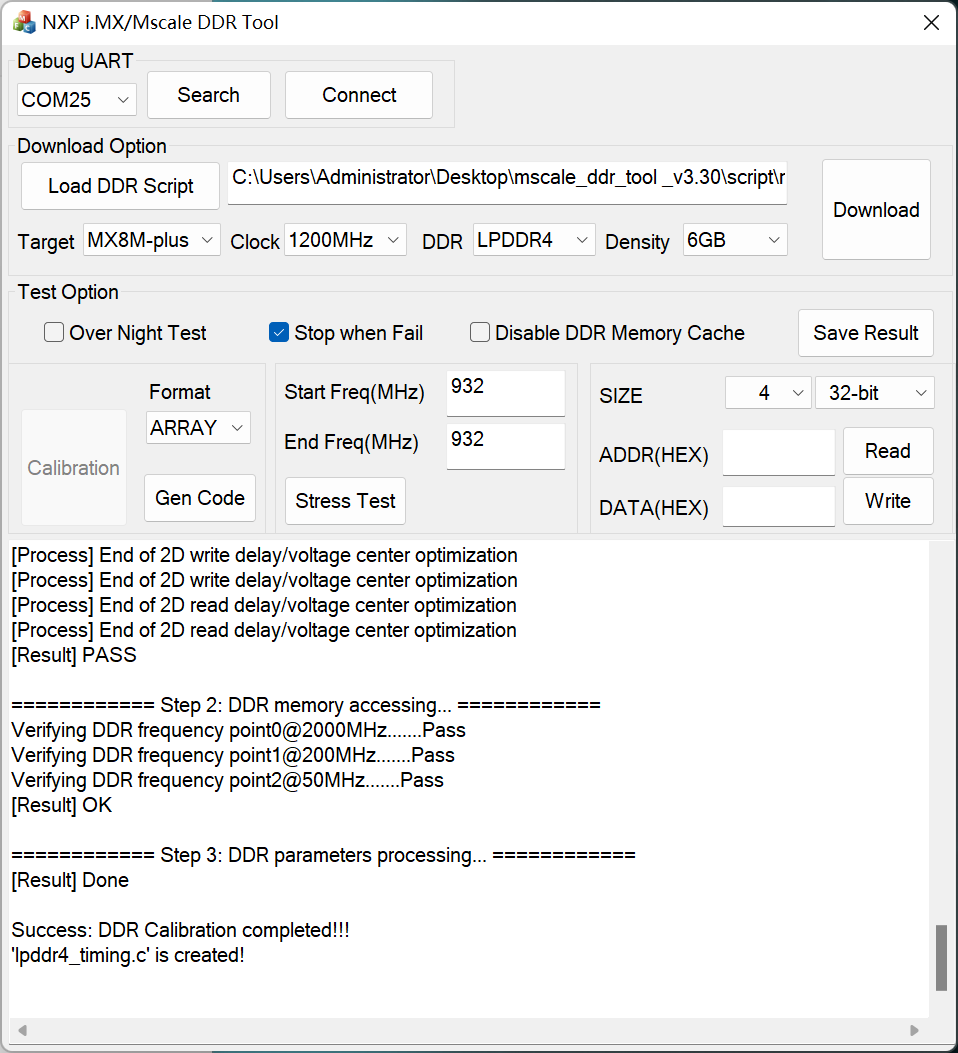This screenshot has height=1053, width=958.
Task: Open the Target MX8M-plus dropdown
Action: coord(151,239)
